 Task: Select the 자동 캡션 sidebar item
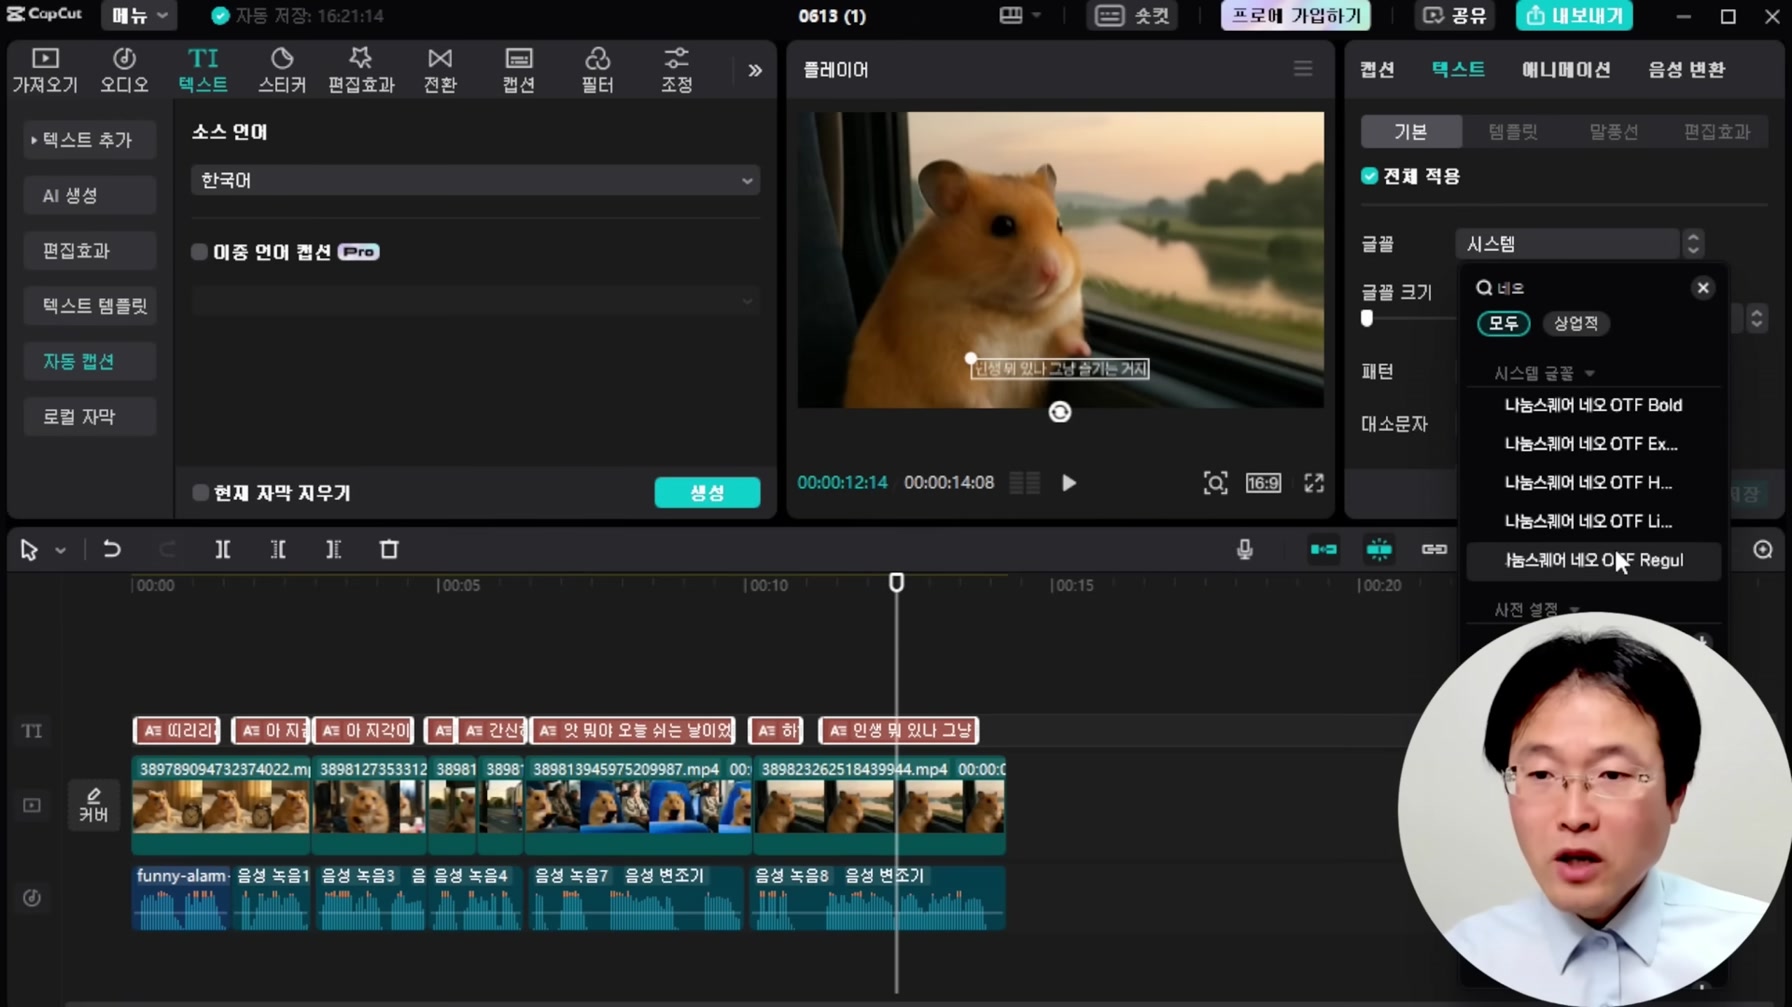pyautogui.click(x=88, y=361)
